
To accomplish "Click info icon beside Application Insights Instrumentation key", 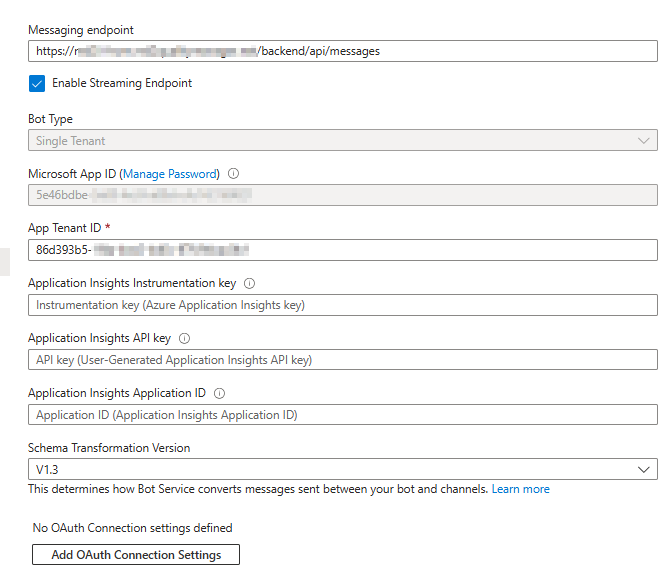I will pyautogui.click(x=250, y=284).
